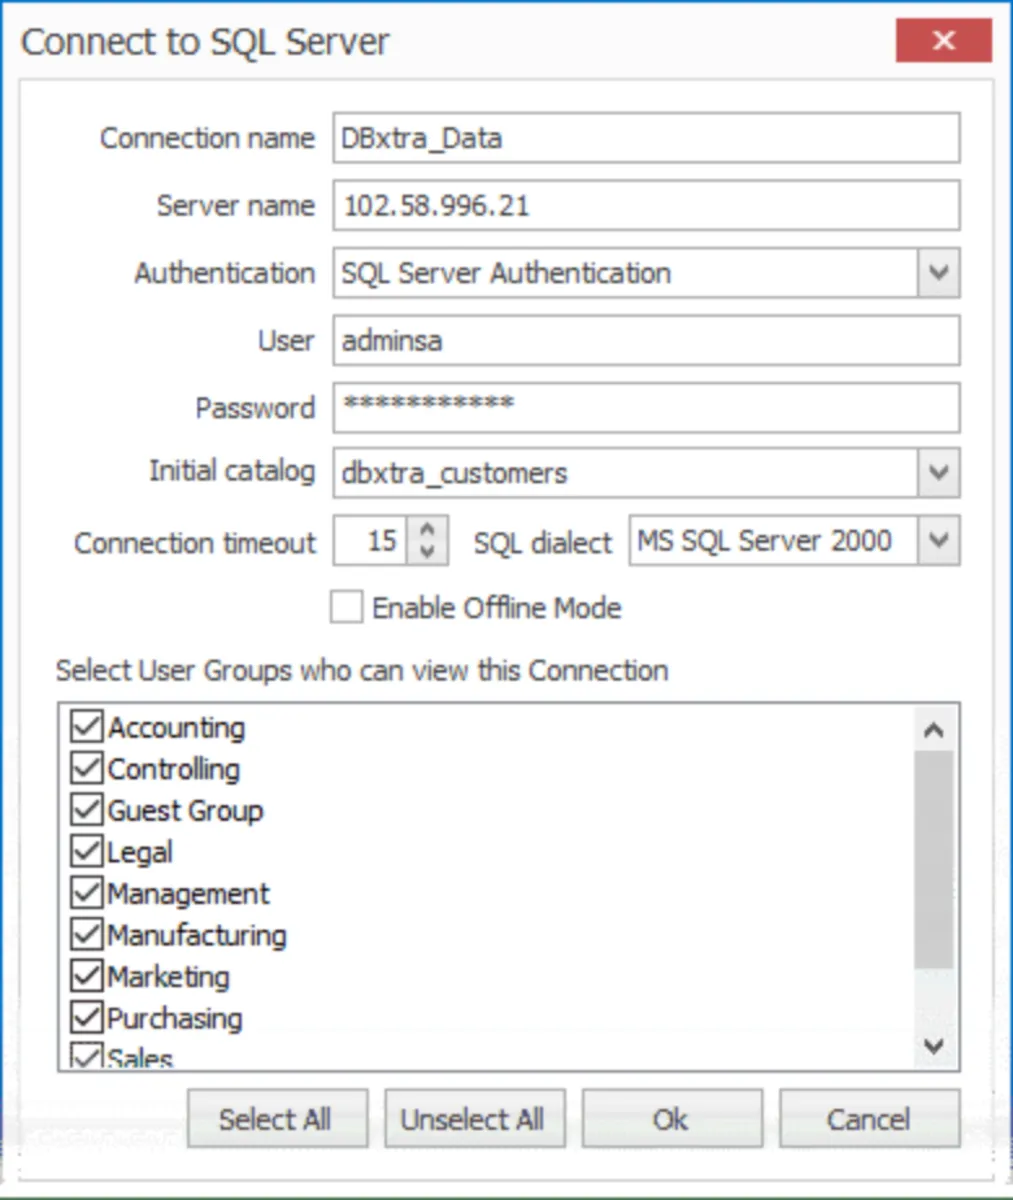
Task: Toggle the Marketing group checkbox
Action: (x=87, y=975)
